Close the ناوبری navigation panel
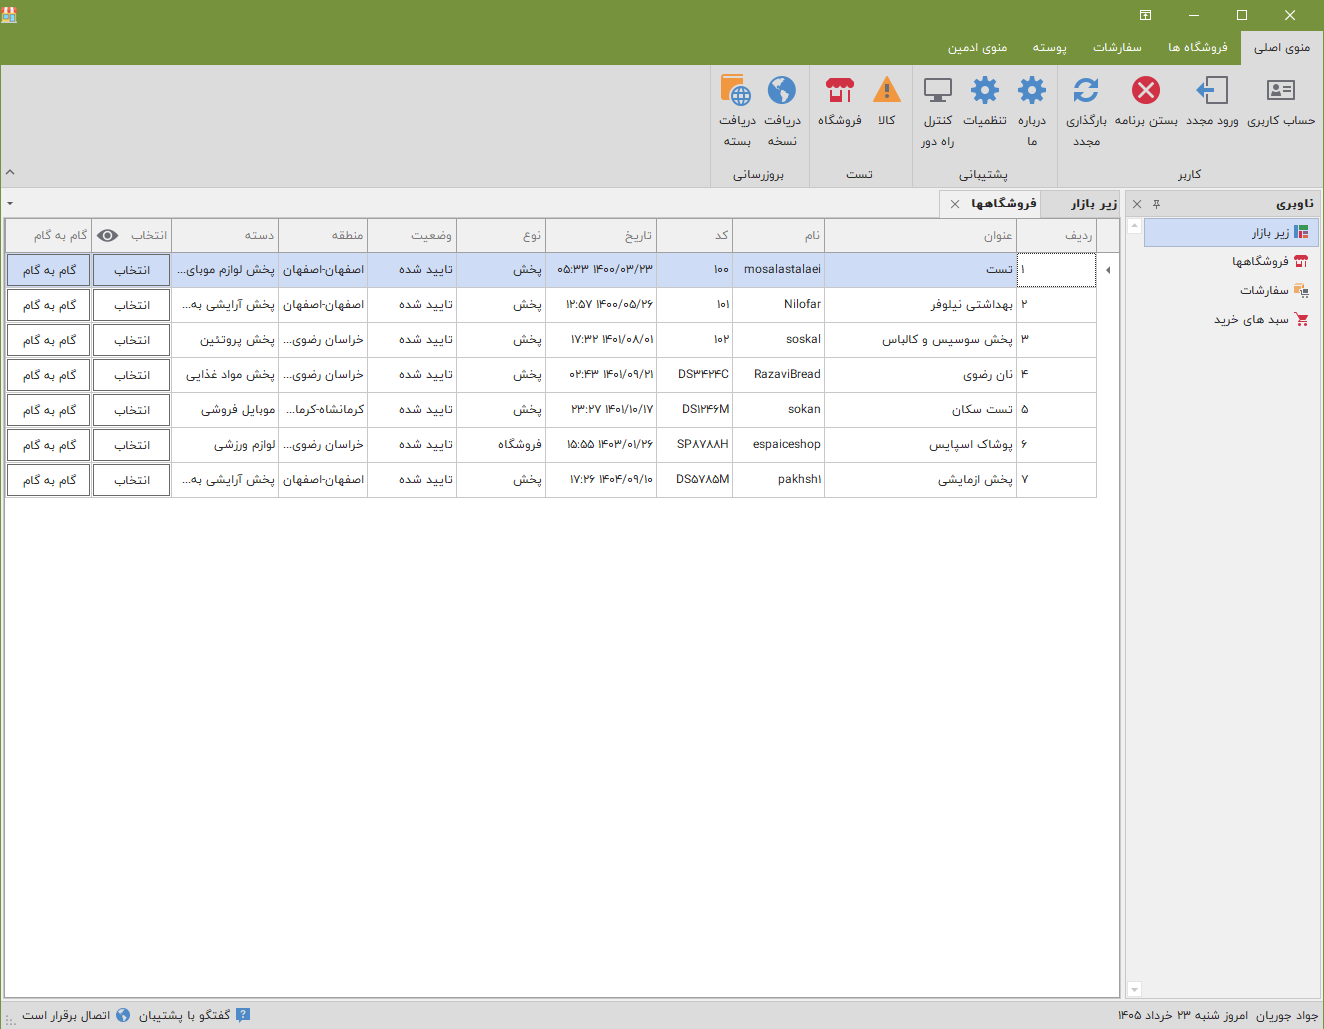 pos(1137,204)
